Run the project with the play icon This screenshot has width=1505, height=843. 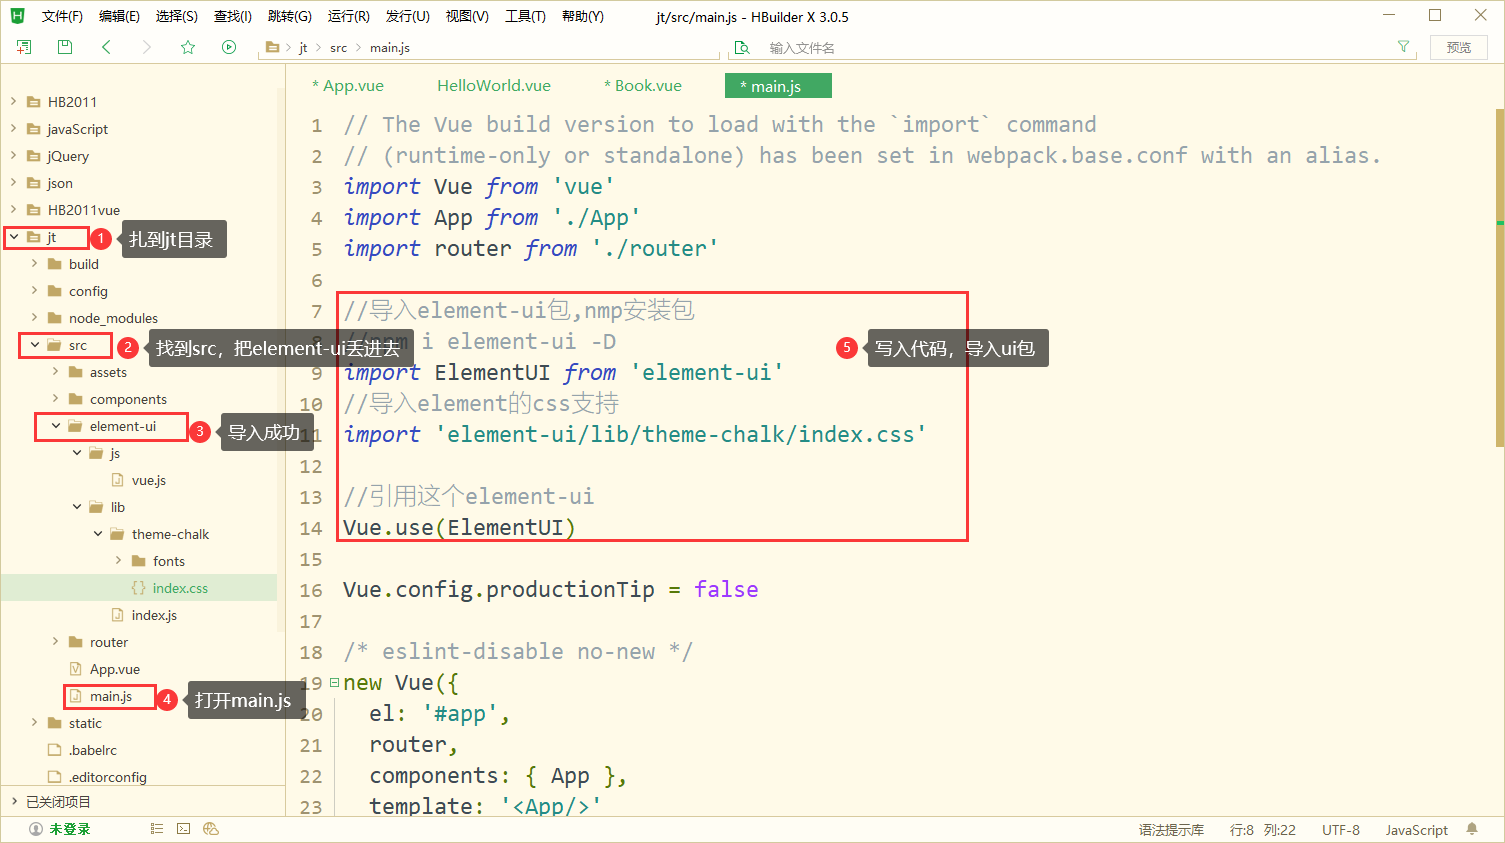[x=228, y=46]
